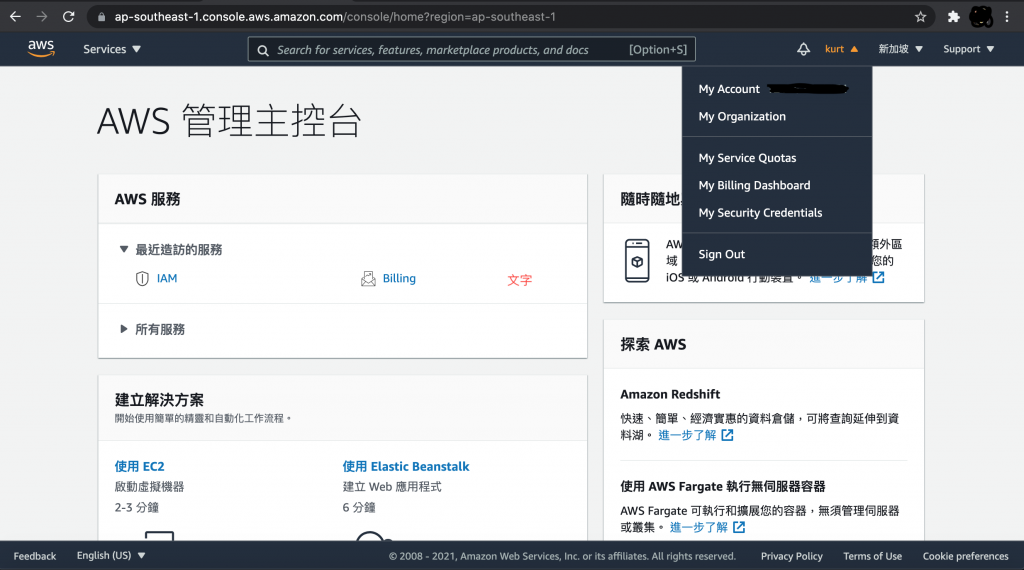Open the 新加坡 region dropdown

(901, 49)
